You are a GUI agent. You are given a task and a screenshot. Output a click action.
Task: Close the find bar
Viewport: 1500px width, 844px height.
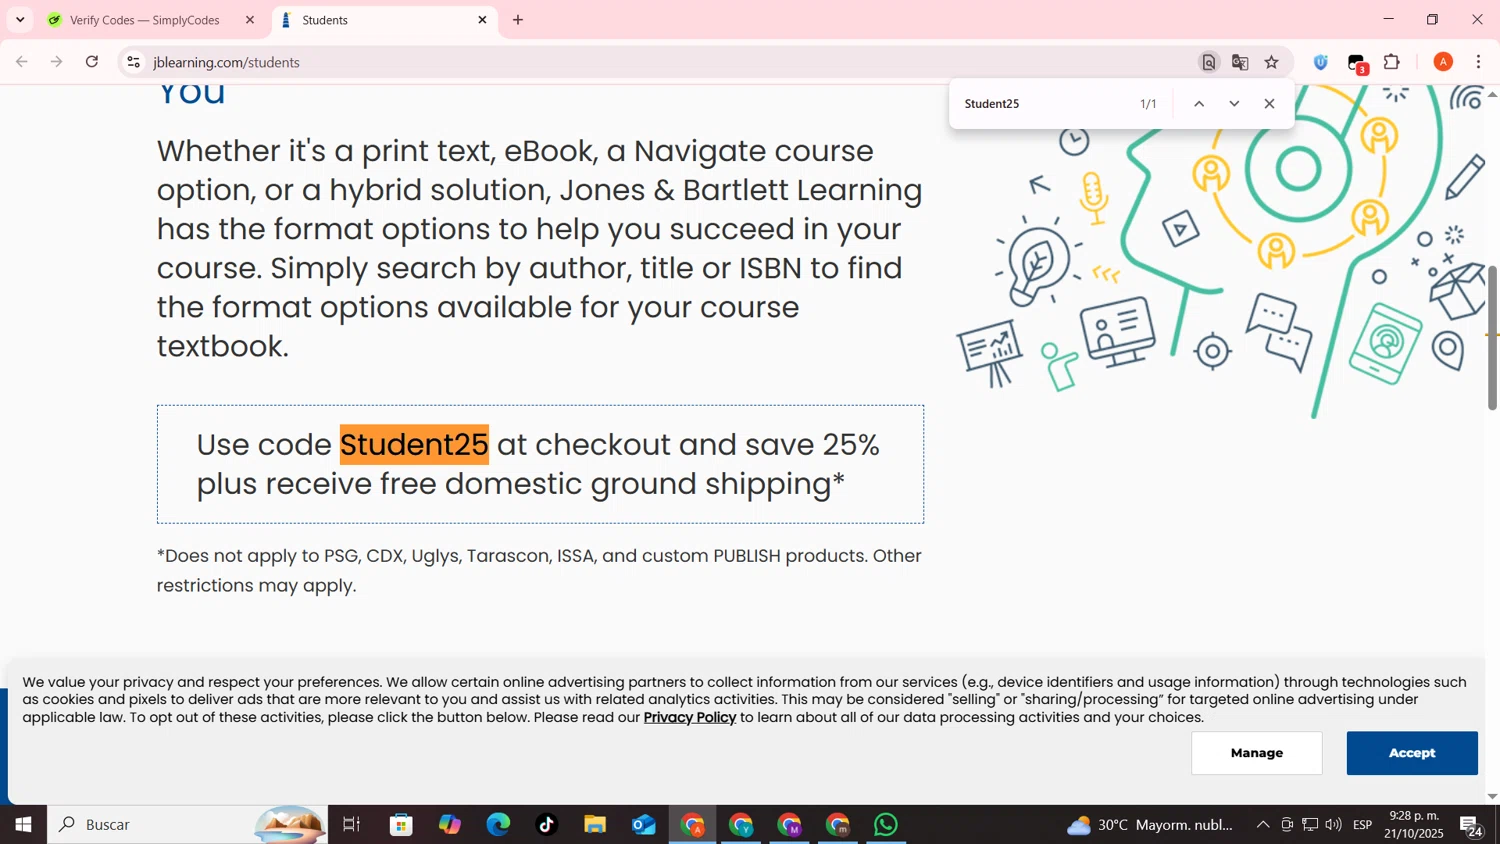(1269, 104)
